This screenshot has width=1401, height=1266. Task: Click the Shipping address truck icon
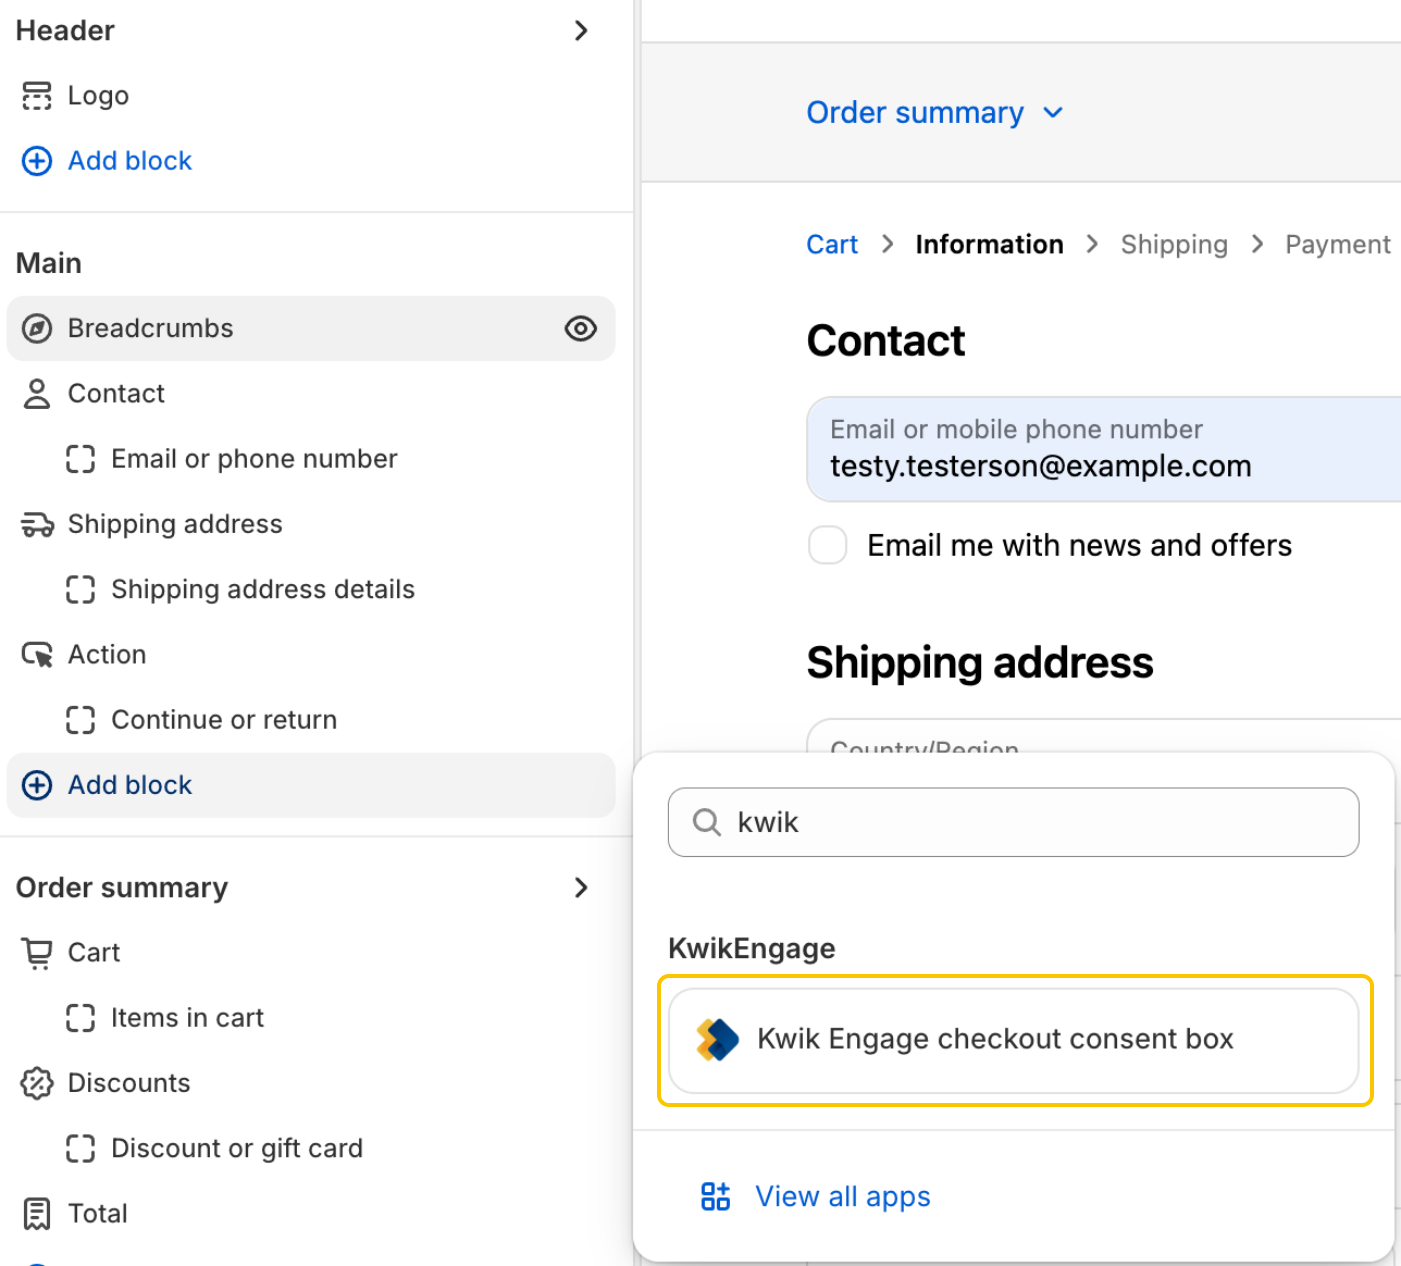point(37,524)
